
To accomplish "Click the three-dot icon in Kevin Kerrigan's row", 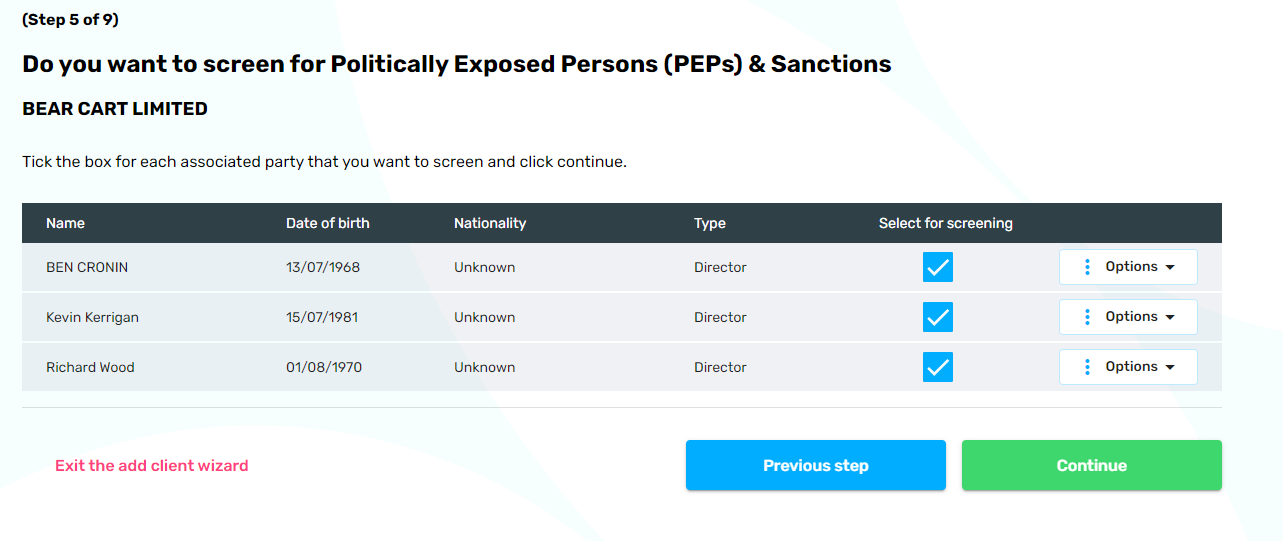I will coord(1087,317).
